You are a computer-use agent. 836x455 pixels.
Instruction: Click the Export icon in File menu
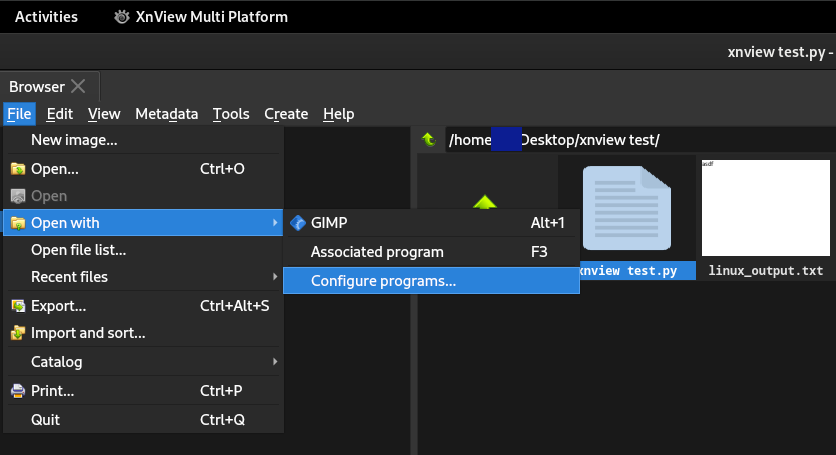click(x=18, y=306)
